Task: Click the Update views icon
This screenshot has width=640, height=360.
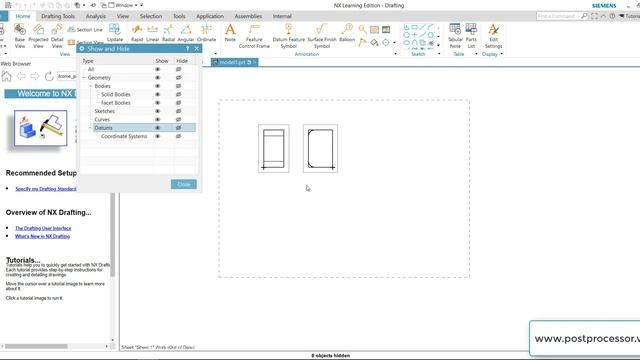Action: (x=115, y=33)
